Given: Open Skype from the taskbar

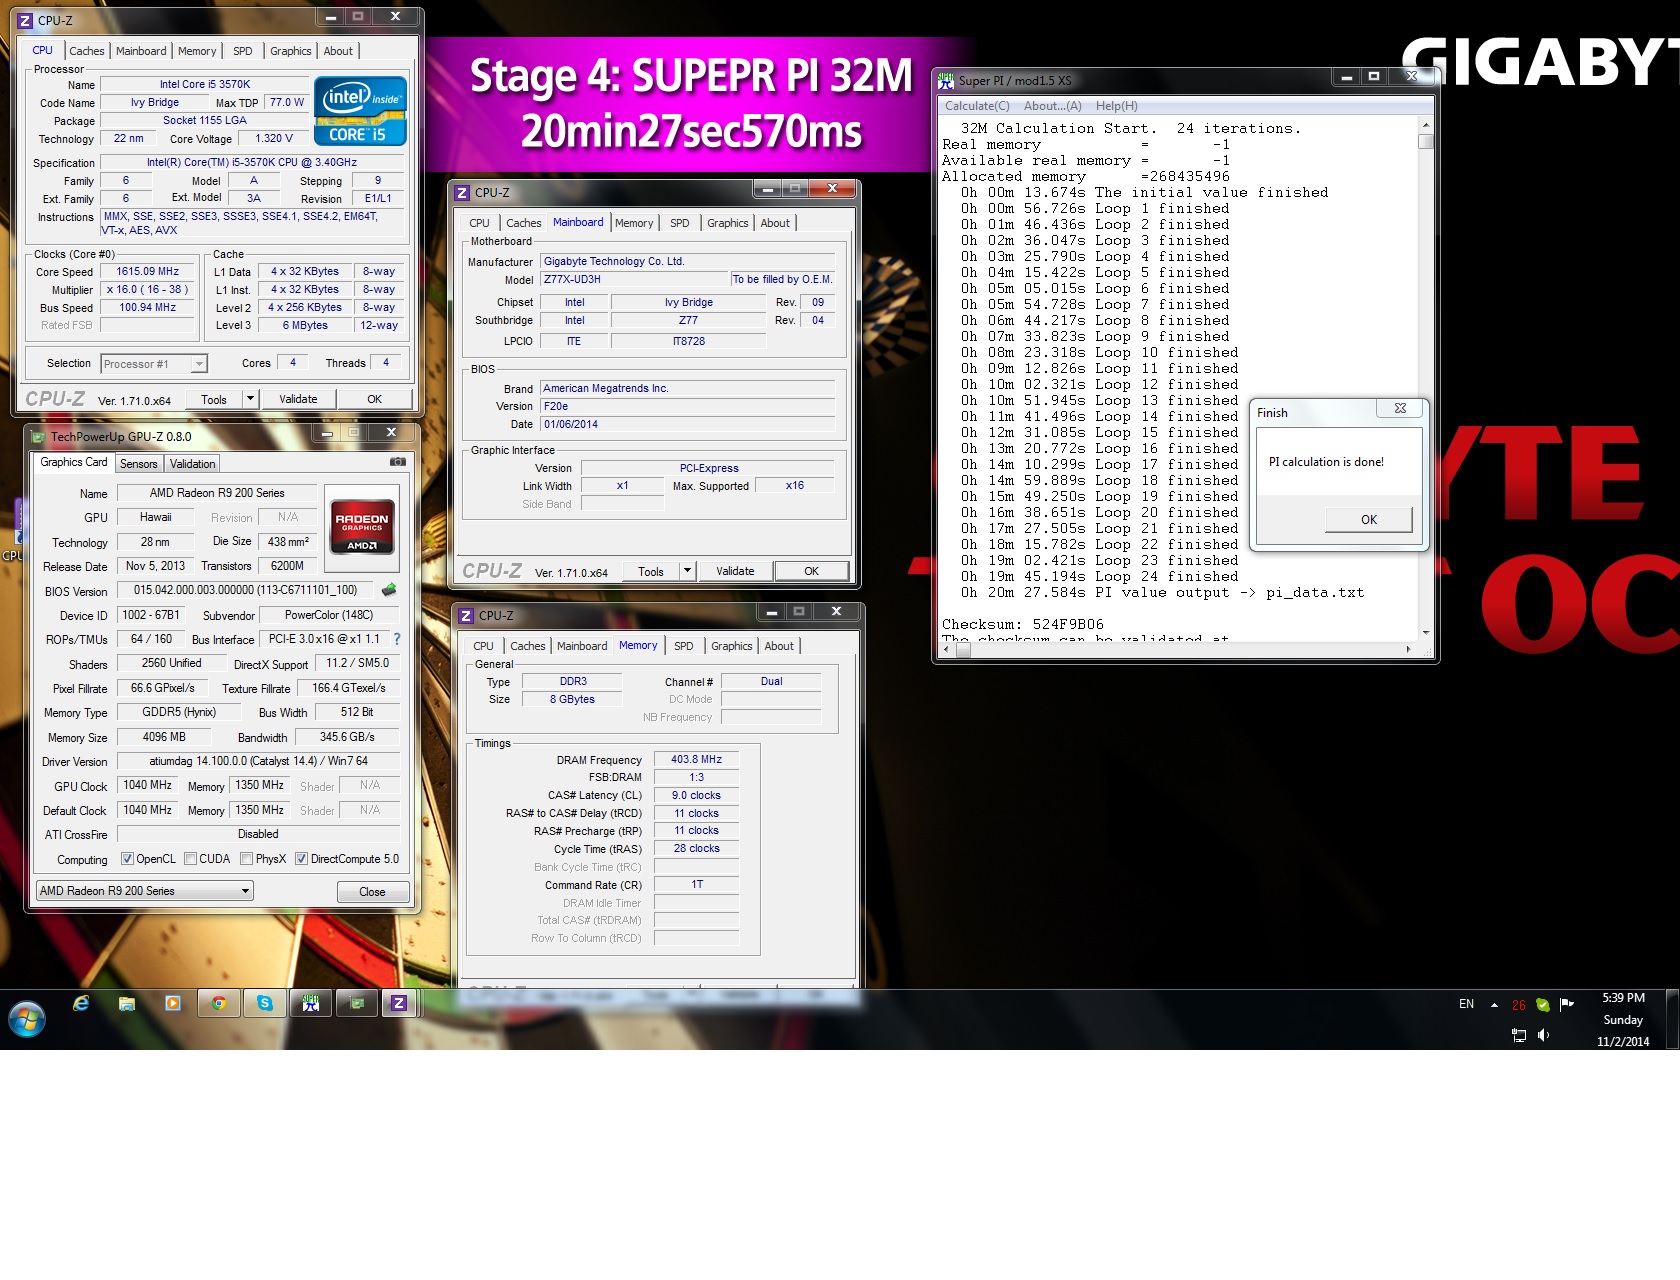Looking at the screenshot, I should point(265,1003).
